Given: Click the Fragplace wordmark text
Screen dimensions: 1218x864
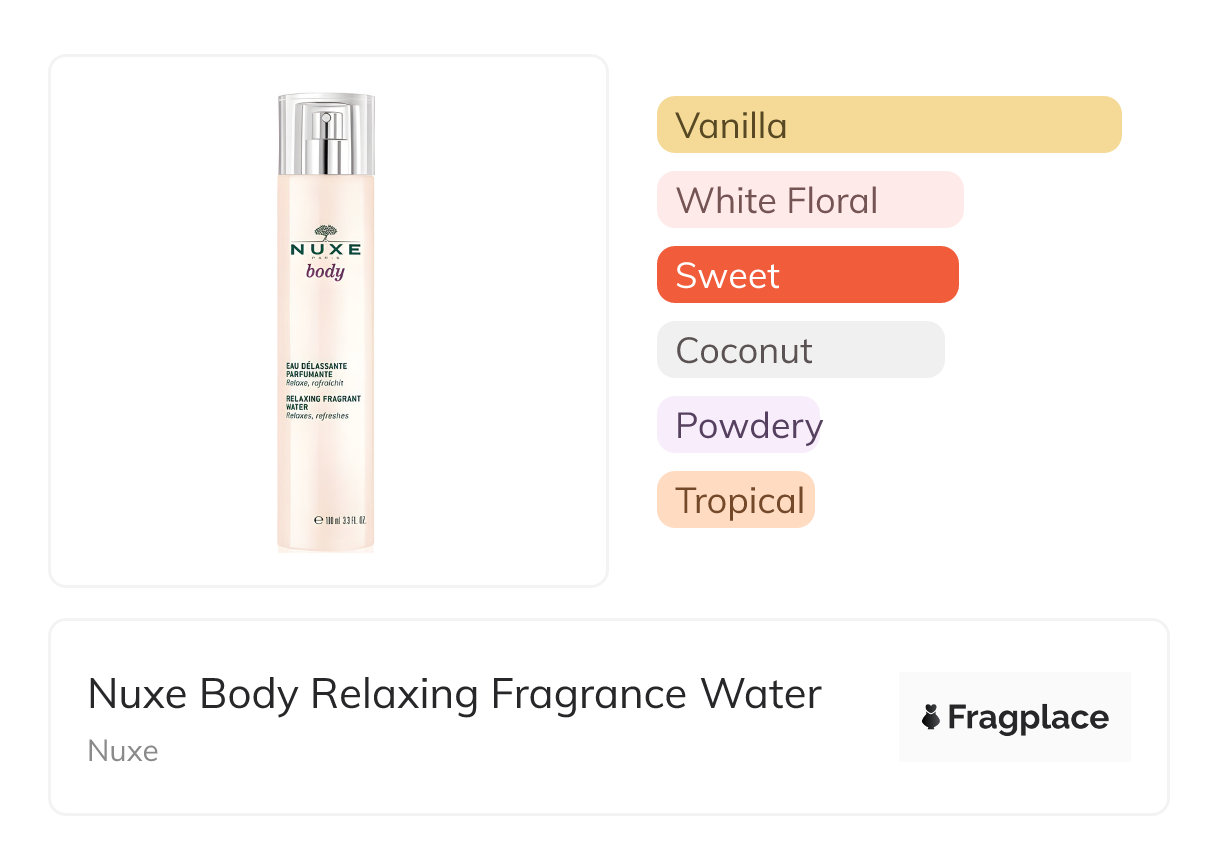Looking at the screenshot, I should tap(1027, 718).
